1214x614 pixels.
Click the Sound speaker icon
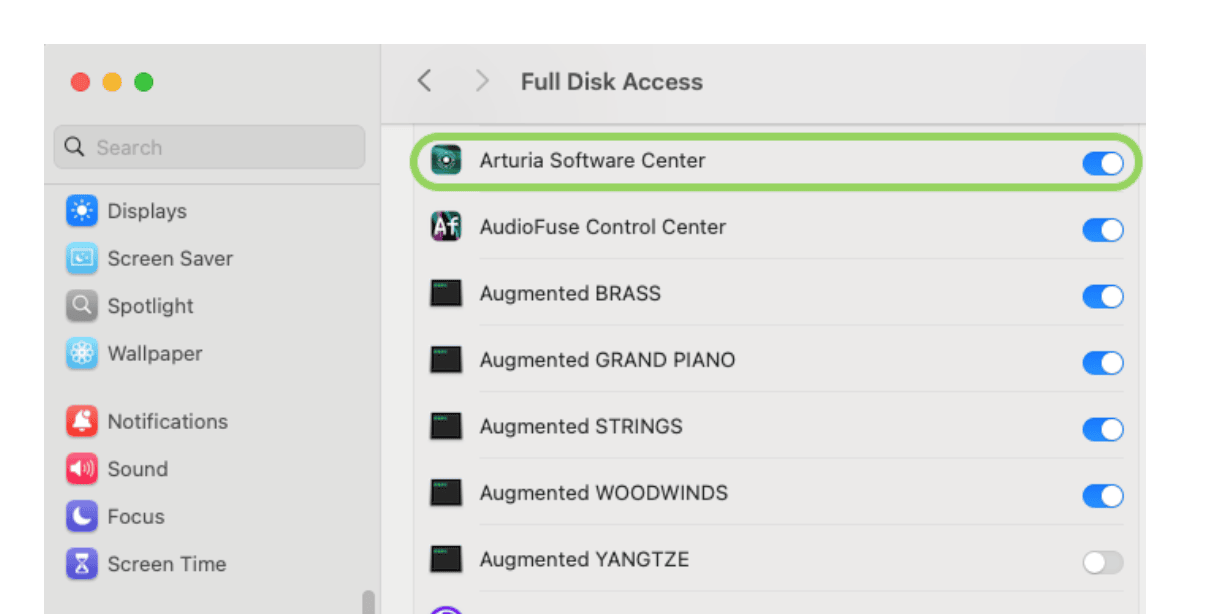click(x=82, y=469)
